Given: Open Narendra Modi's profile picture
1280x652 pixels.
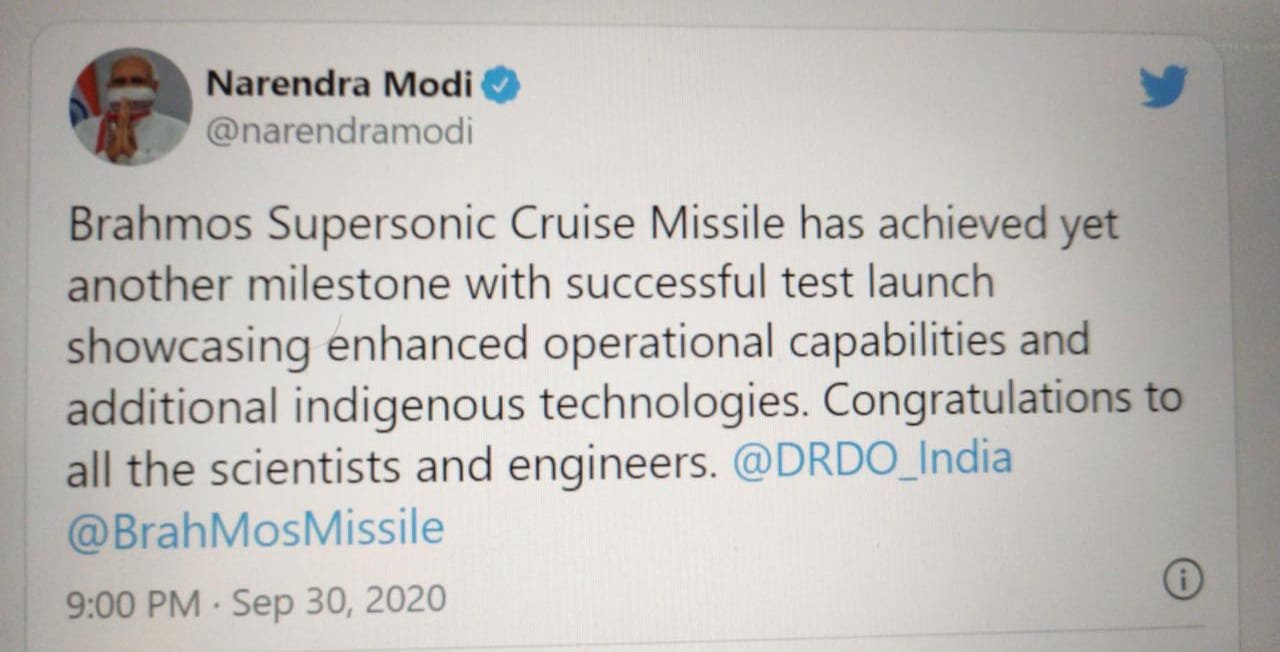Looking at the screenshot, I should 129,107.
